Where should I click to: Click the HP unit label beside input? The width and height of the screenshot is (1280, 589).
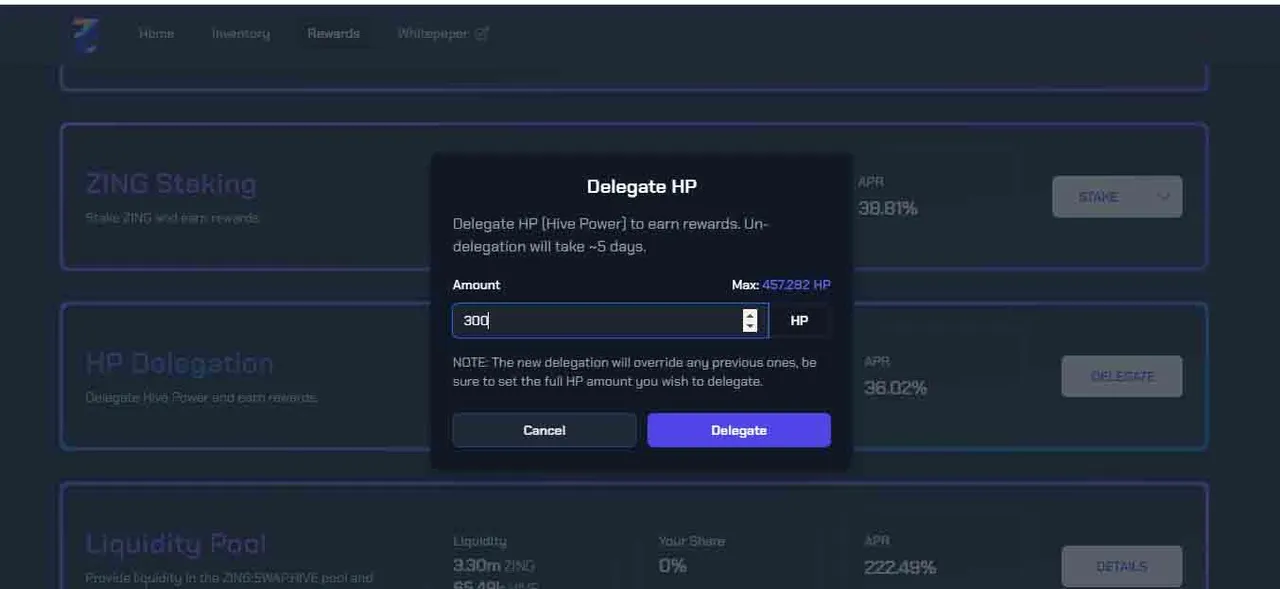(799, 321)
